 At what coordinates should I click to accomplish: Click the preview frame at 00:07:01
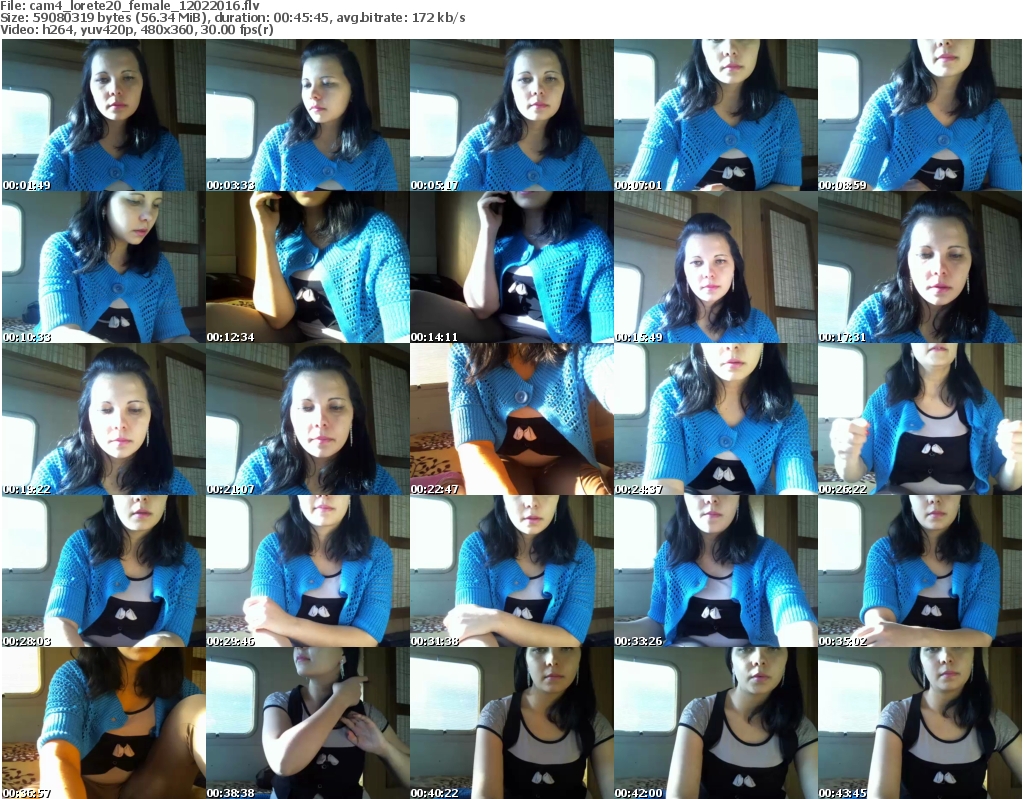pos(715,115)
